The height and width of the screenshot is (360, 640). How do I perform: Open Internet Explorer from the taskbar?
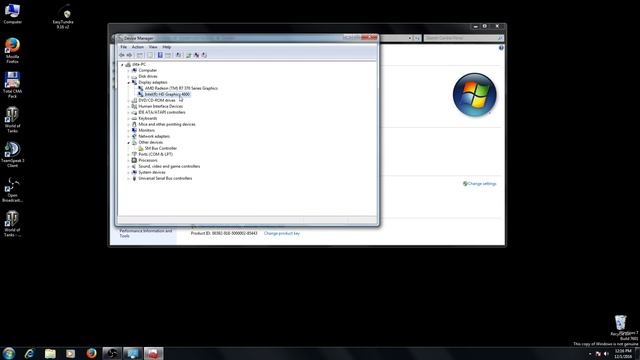click(29, 353)
